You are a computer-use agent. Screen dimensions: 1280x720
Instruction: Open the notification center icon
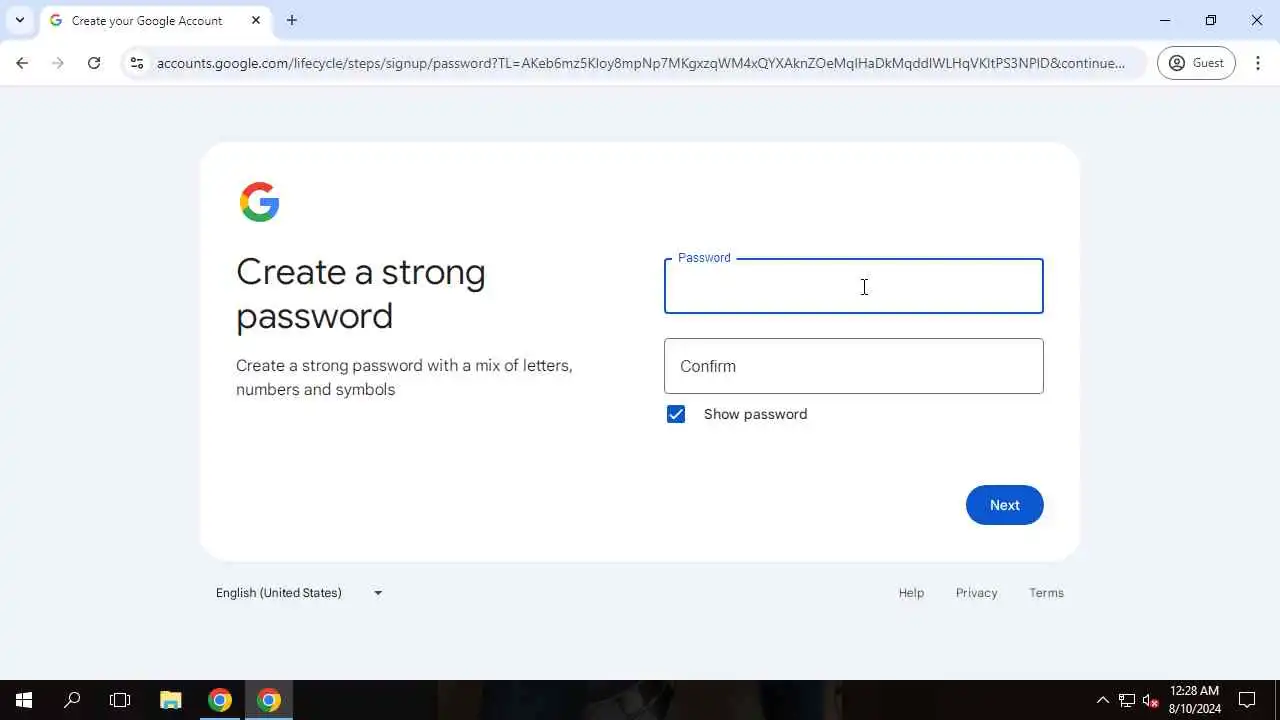coord(1248,700)
